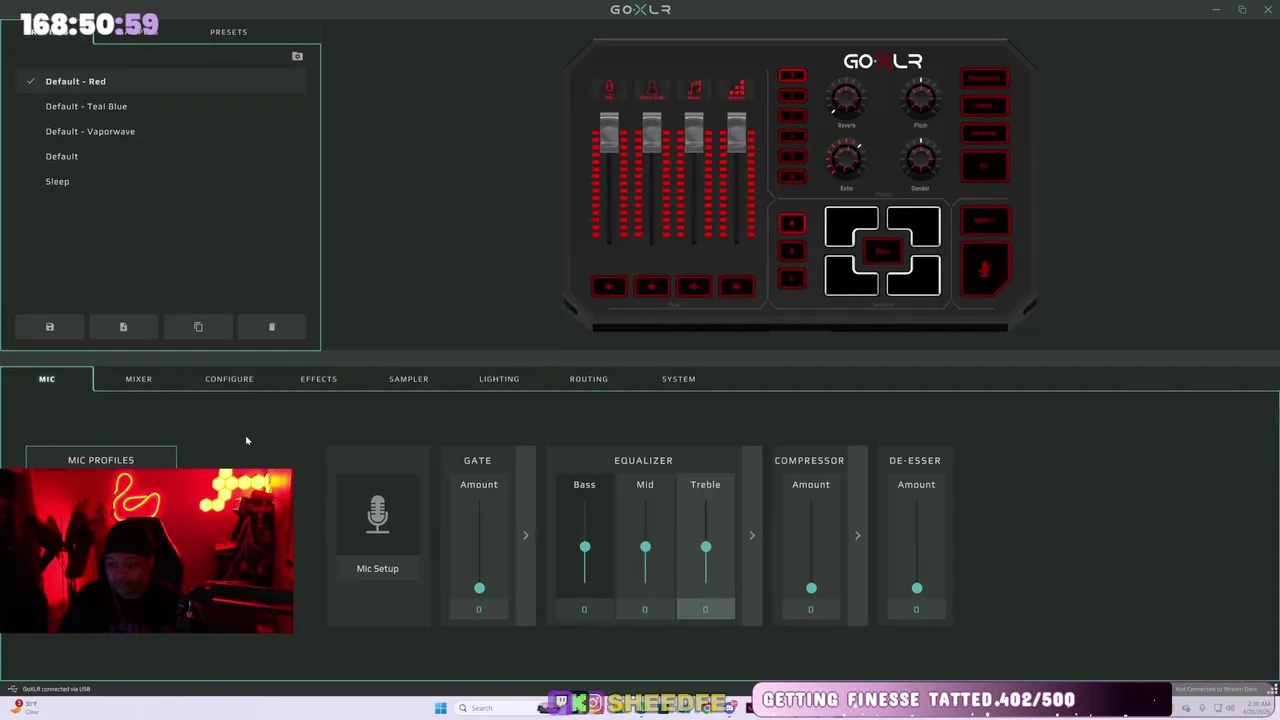Click the Compressor Amount slider handle
This screenshot has height=720, width=1280.
[x=811, y=588]
